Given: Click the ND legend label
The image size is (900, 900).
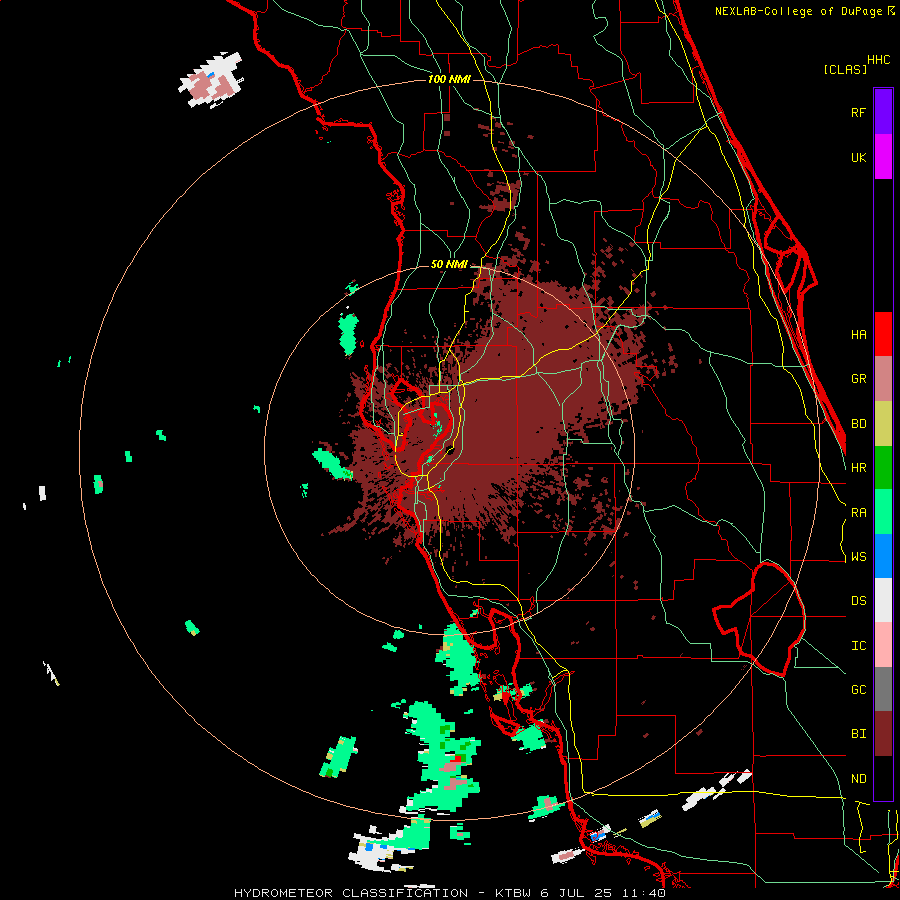Looking at the screenshot, I should click(858, 779).
